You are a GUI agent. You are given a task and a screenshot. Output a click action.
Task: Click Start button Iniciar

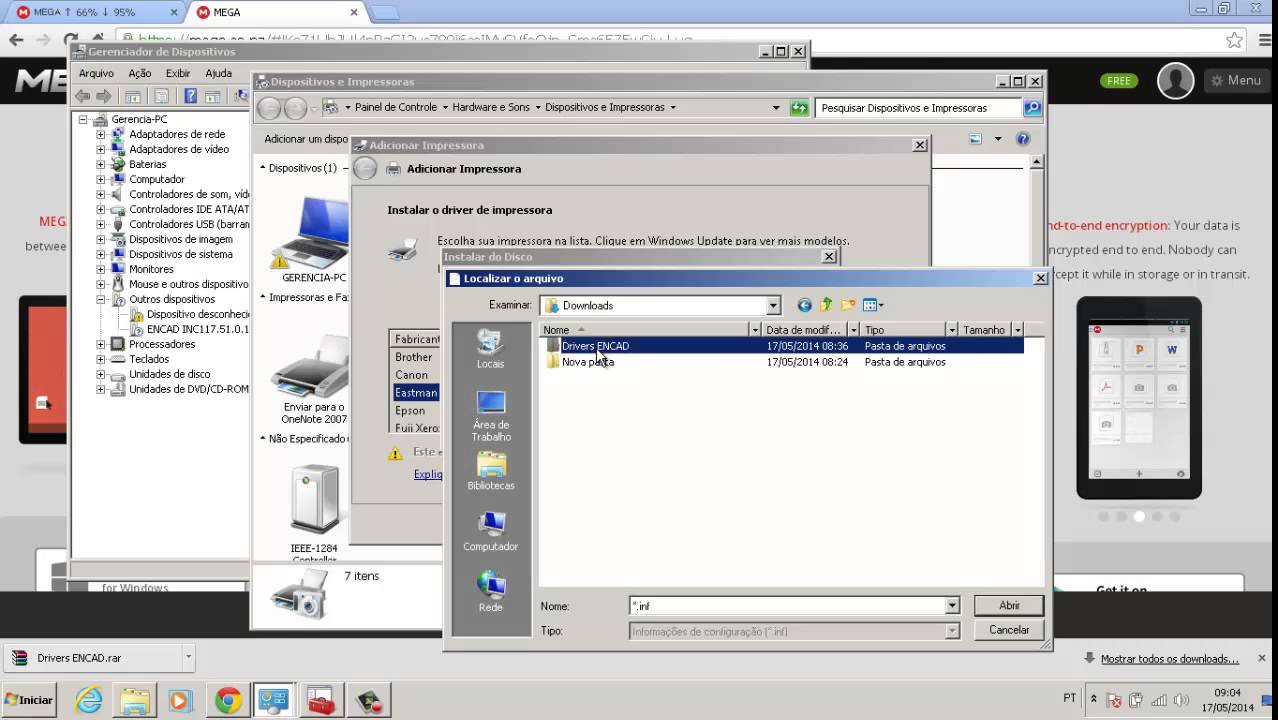click(30, 700)
